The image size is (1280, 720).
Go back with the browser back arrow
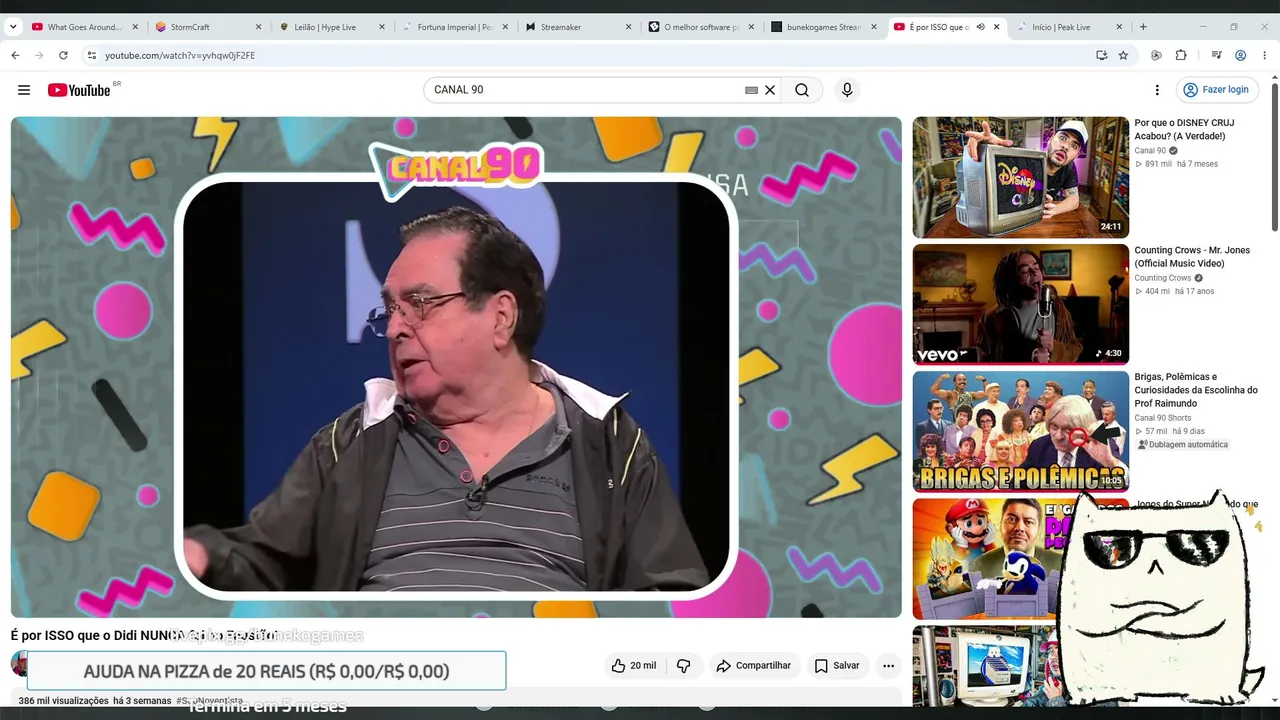point(15,56)
